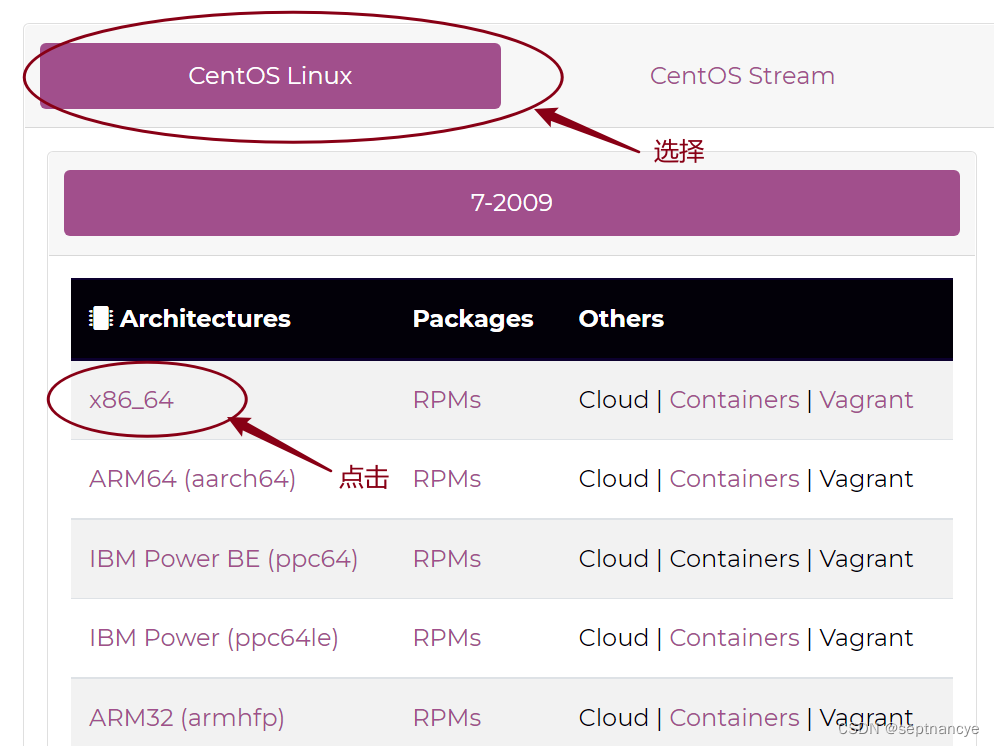Viewport: 994px width, 746px height.
Task: Open the IBM Power BE (ppc64) link
Action: (222, 558)
